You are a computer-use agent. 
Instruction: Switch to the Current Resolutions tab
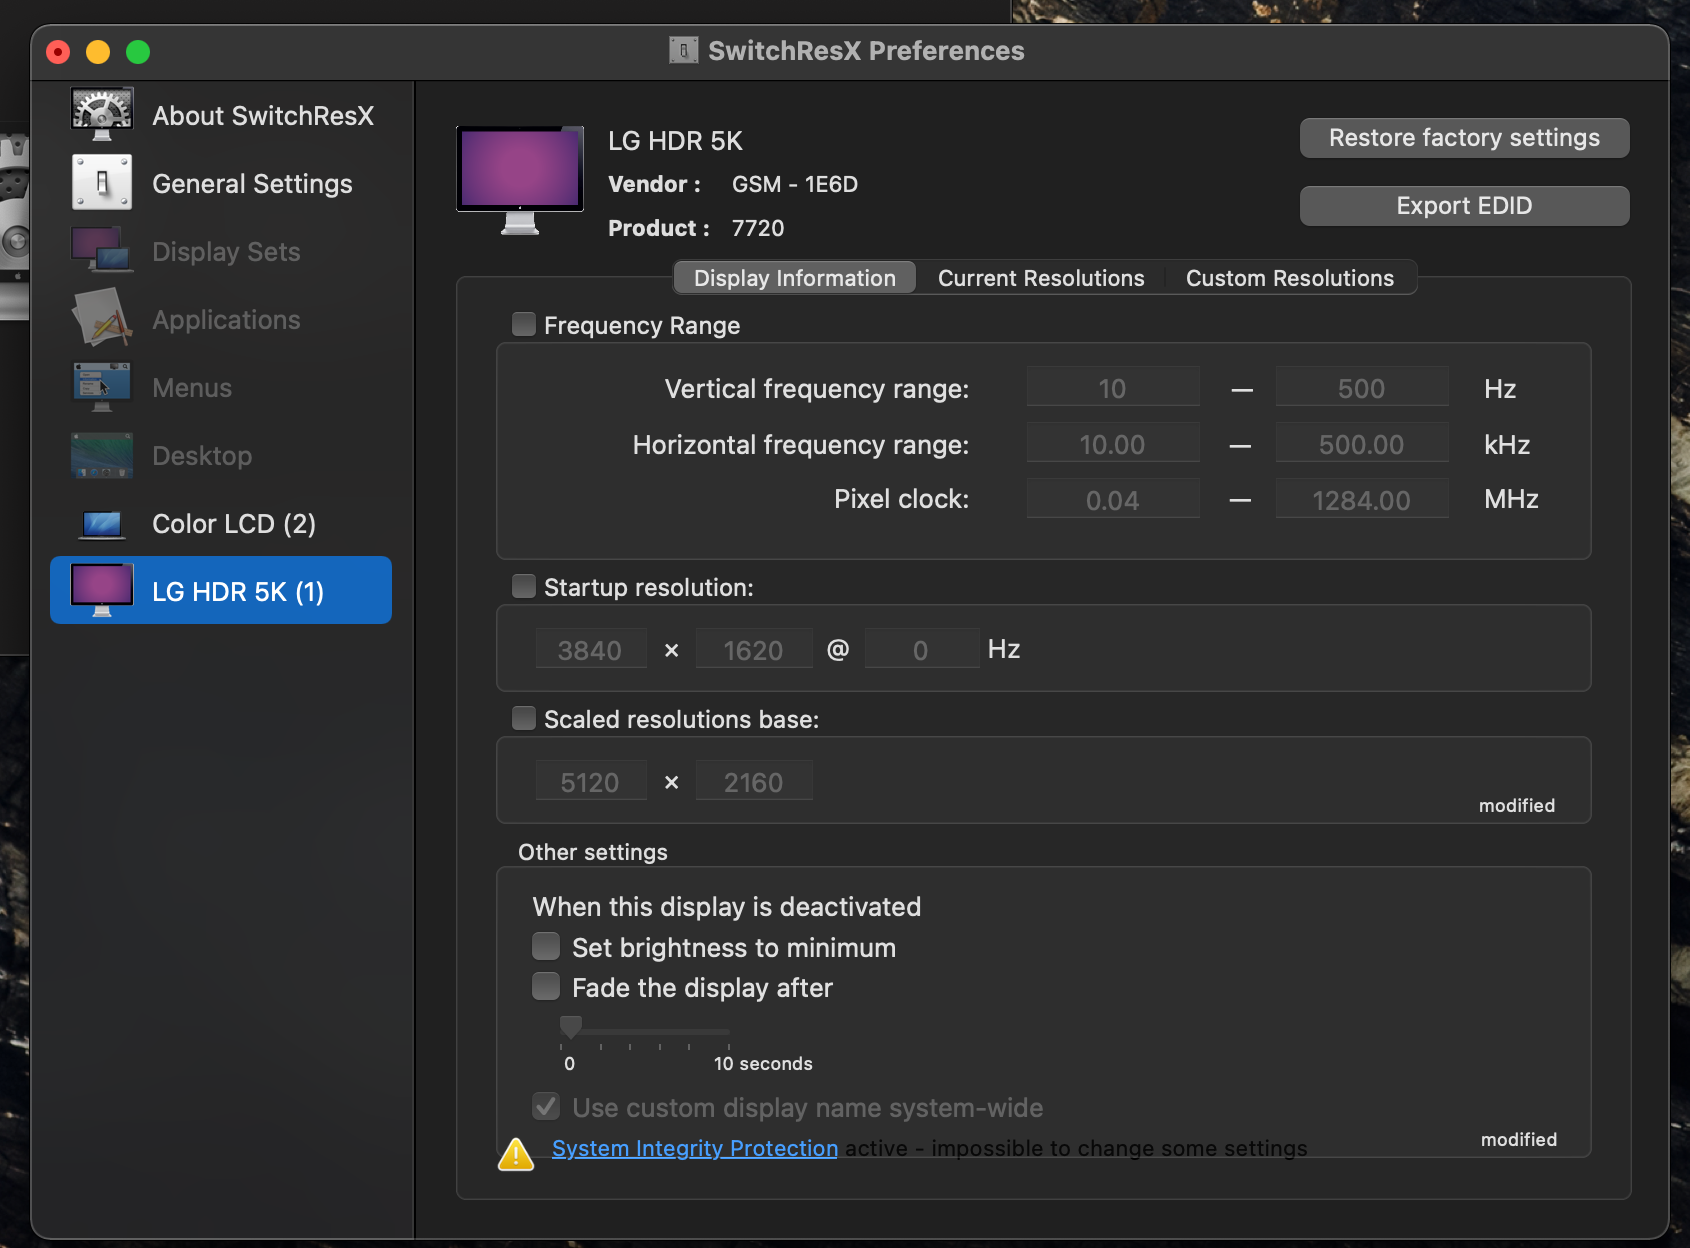[x=1040, y=278]
